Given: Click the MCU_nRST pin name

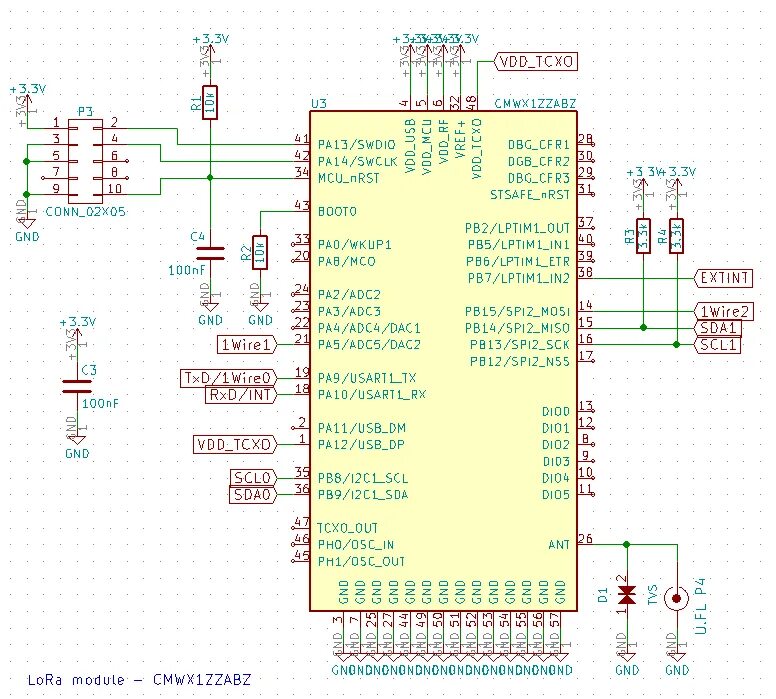Looking at the screenshot, I should (349, 178).
